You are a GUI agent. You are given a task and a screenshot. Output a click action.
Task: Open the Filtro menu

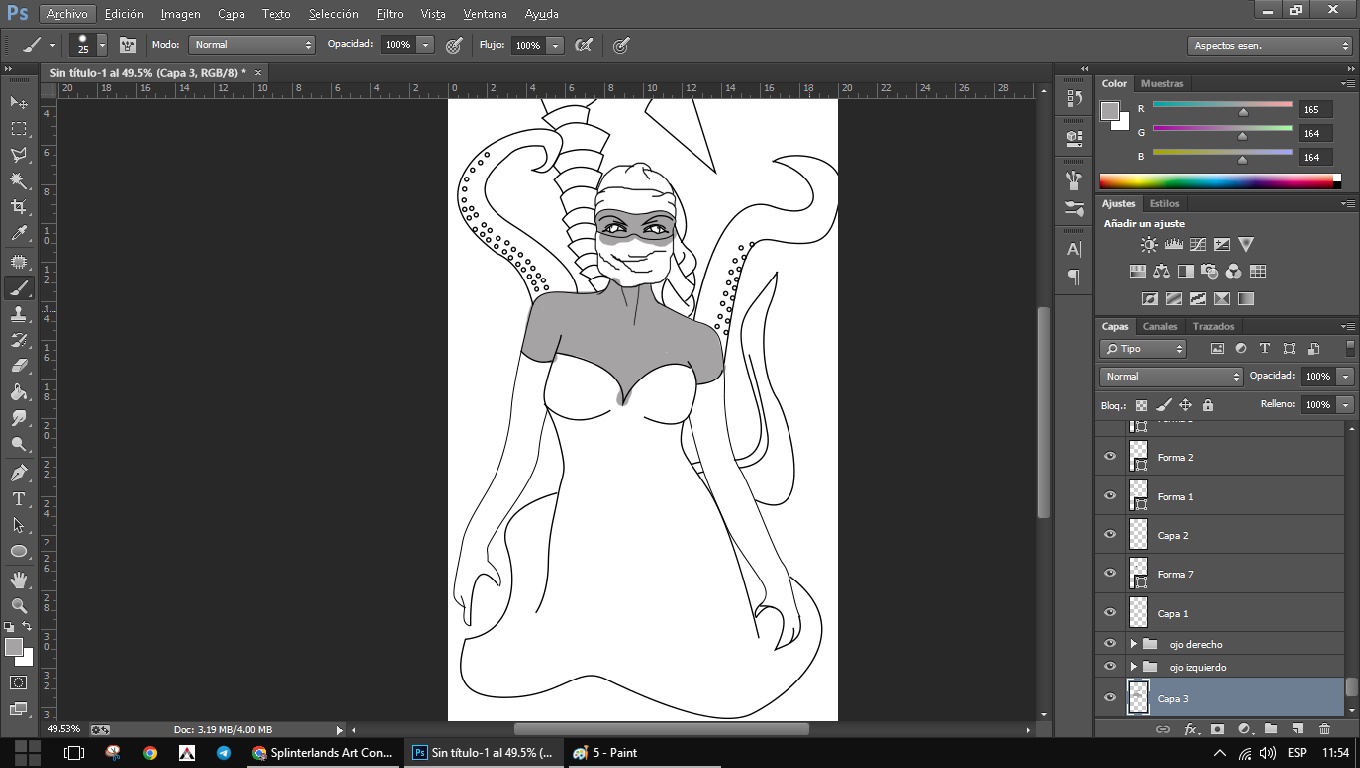point(390,14)
